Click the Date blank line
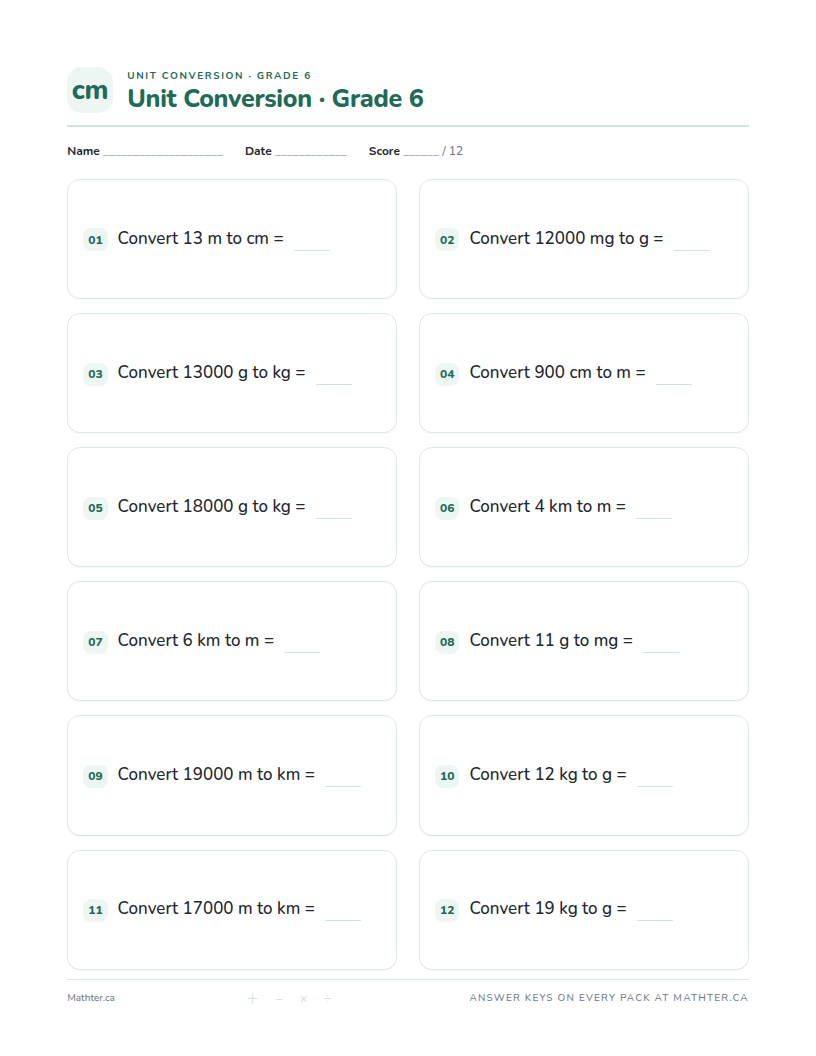 tap(310, 152)
